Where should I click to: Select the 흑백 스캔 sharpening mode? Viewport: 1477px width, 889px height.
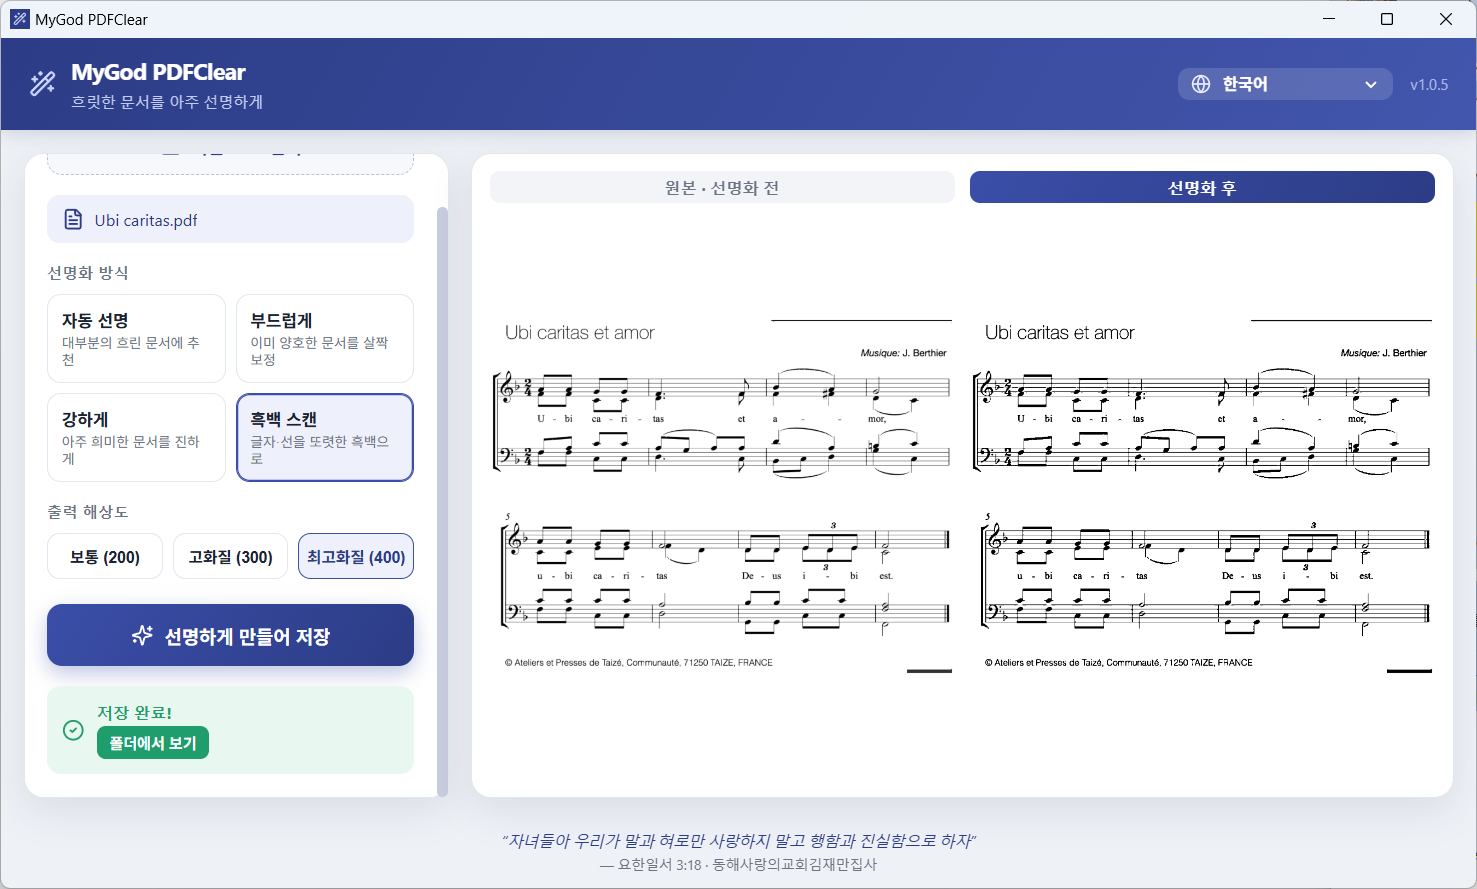[x=325, y=437]
